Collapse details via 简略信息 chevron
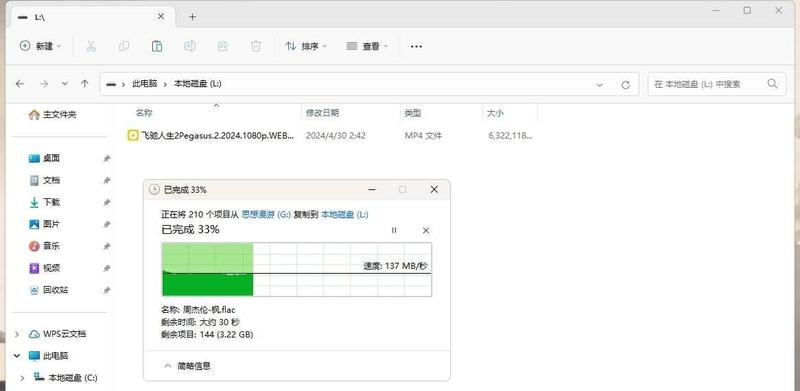Screen dimensions: 800x391 167,366
